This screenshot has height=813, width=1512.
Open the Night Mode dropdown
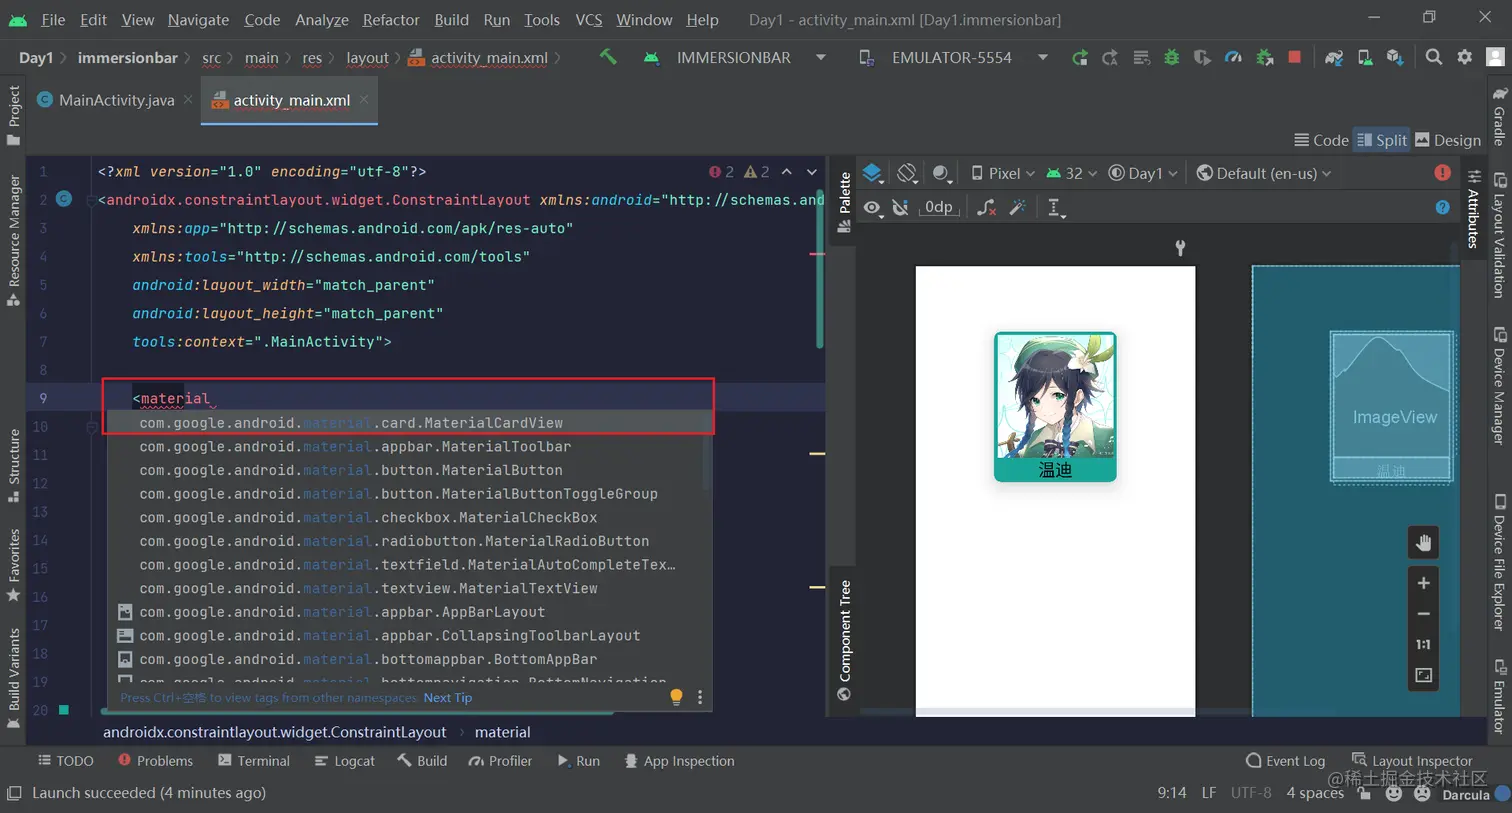941,173
